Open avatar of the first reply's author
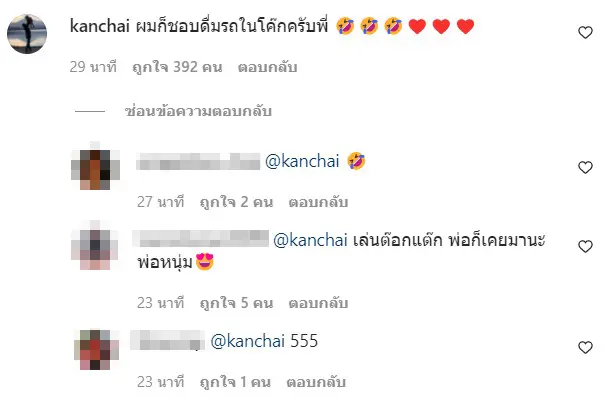Image resolution: width=605 pixels, height=407 pixels. (x=95, y=166)
